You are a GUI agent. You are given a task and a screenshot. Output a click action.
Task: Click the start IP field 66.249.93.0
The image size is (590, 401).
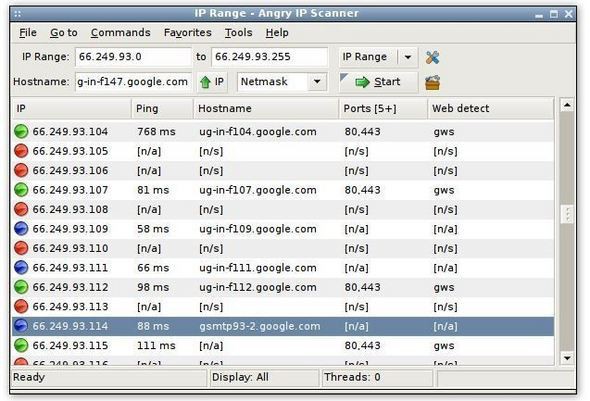(x=133, y=57)
